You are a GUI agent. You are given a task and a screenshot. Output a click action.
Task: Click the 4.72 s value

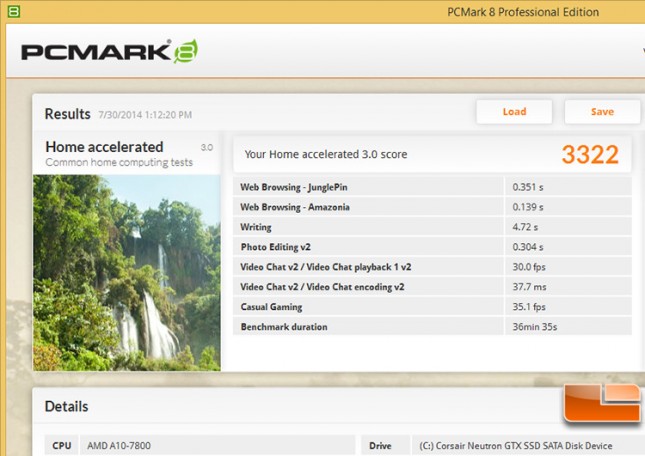tap(525, 227)
